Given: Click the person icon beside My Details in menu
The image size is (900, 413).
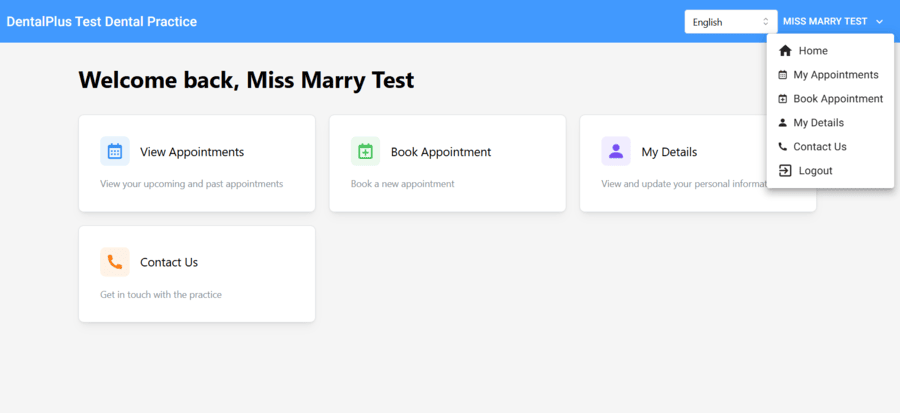Looking at the screenshot, I should click(783, 123).
